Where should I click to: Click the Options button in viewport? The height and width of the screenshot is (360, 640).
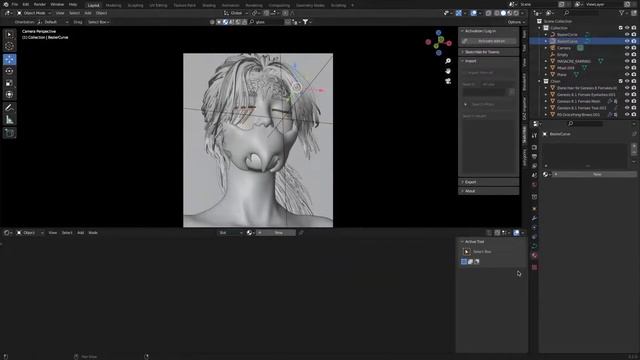[516, 22]
